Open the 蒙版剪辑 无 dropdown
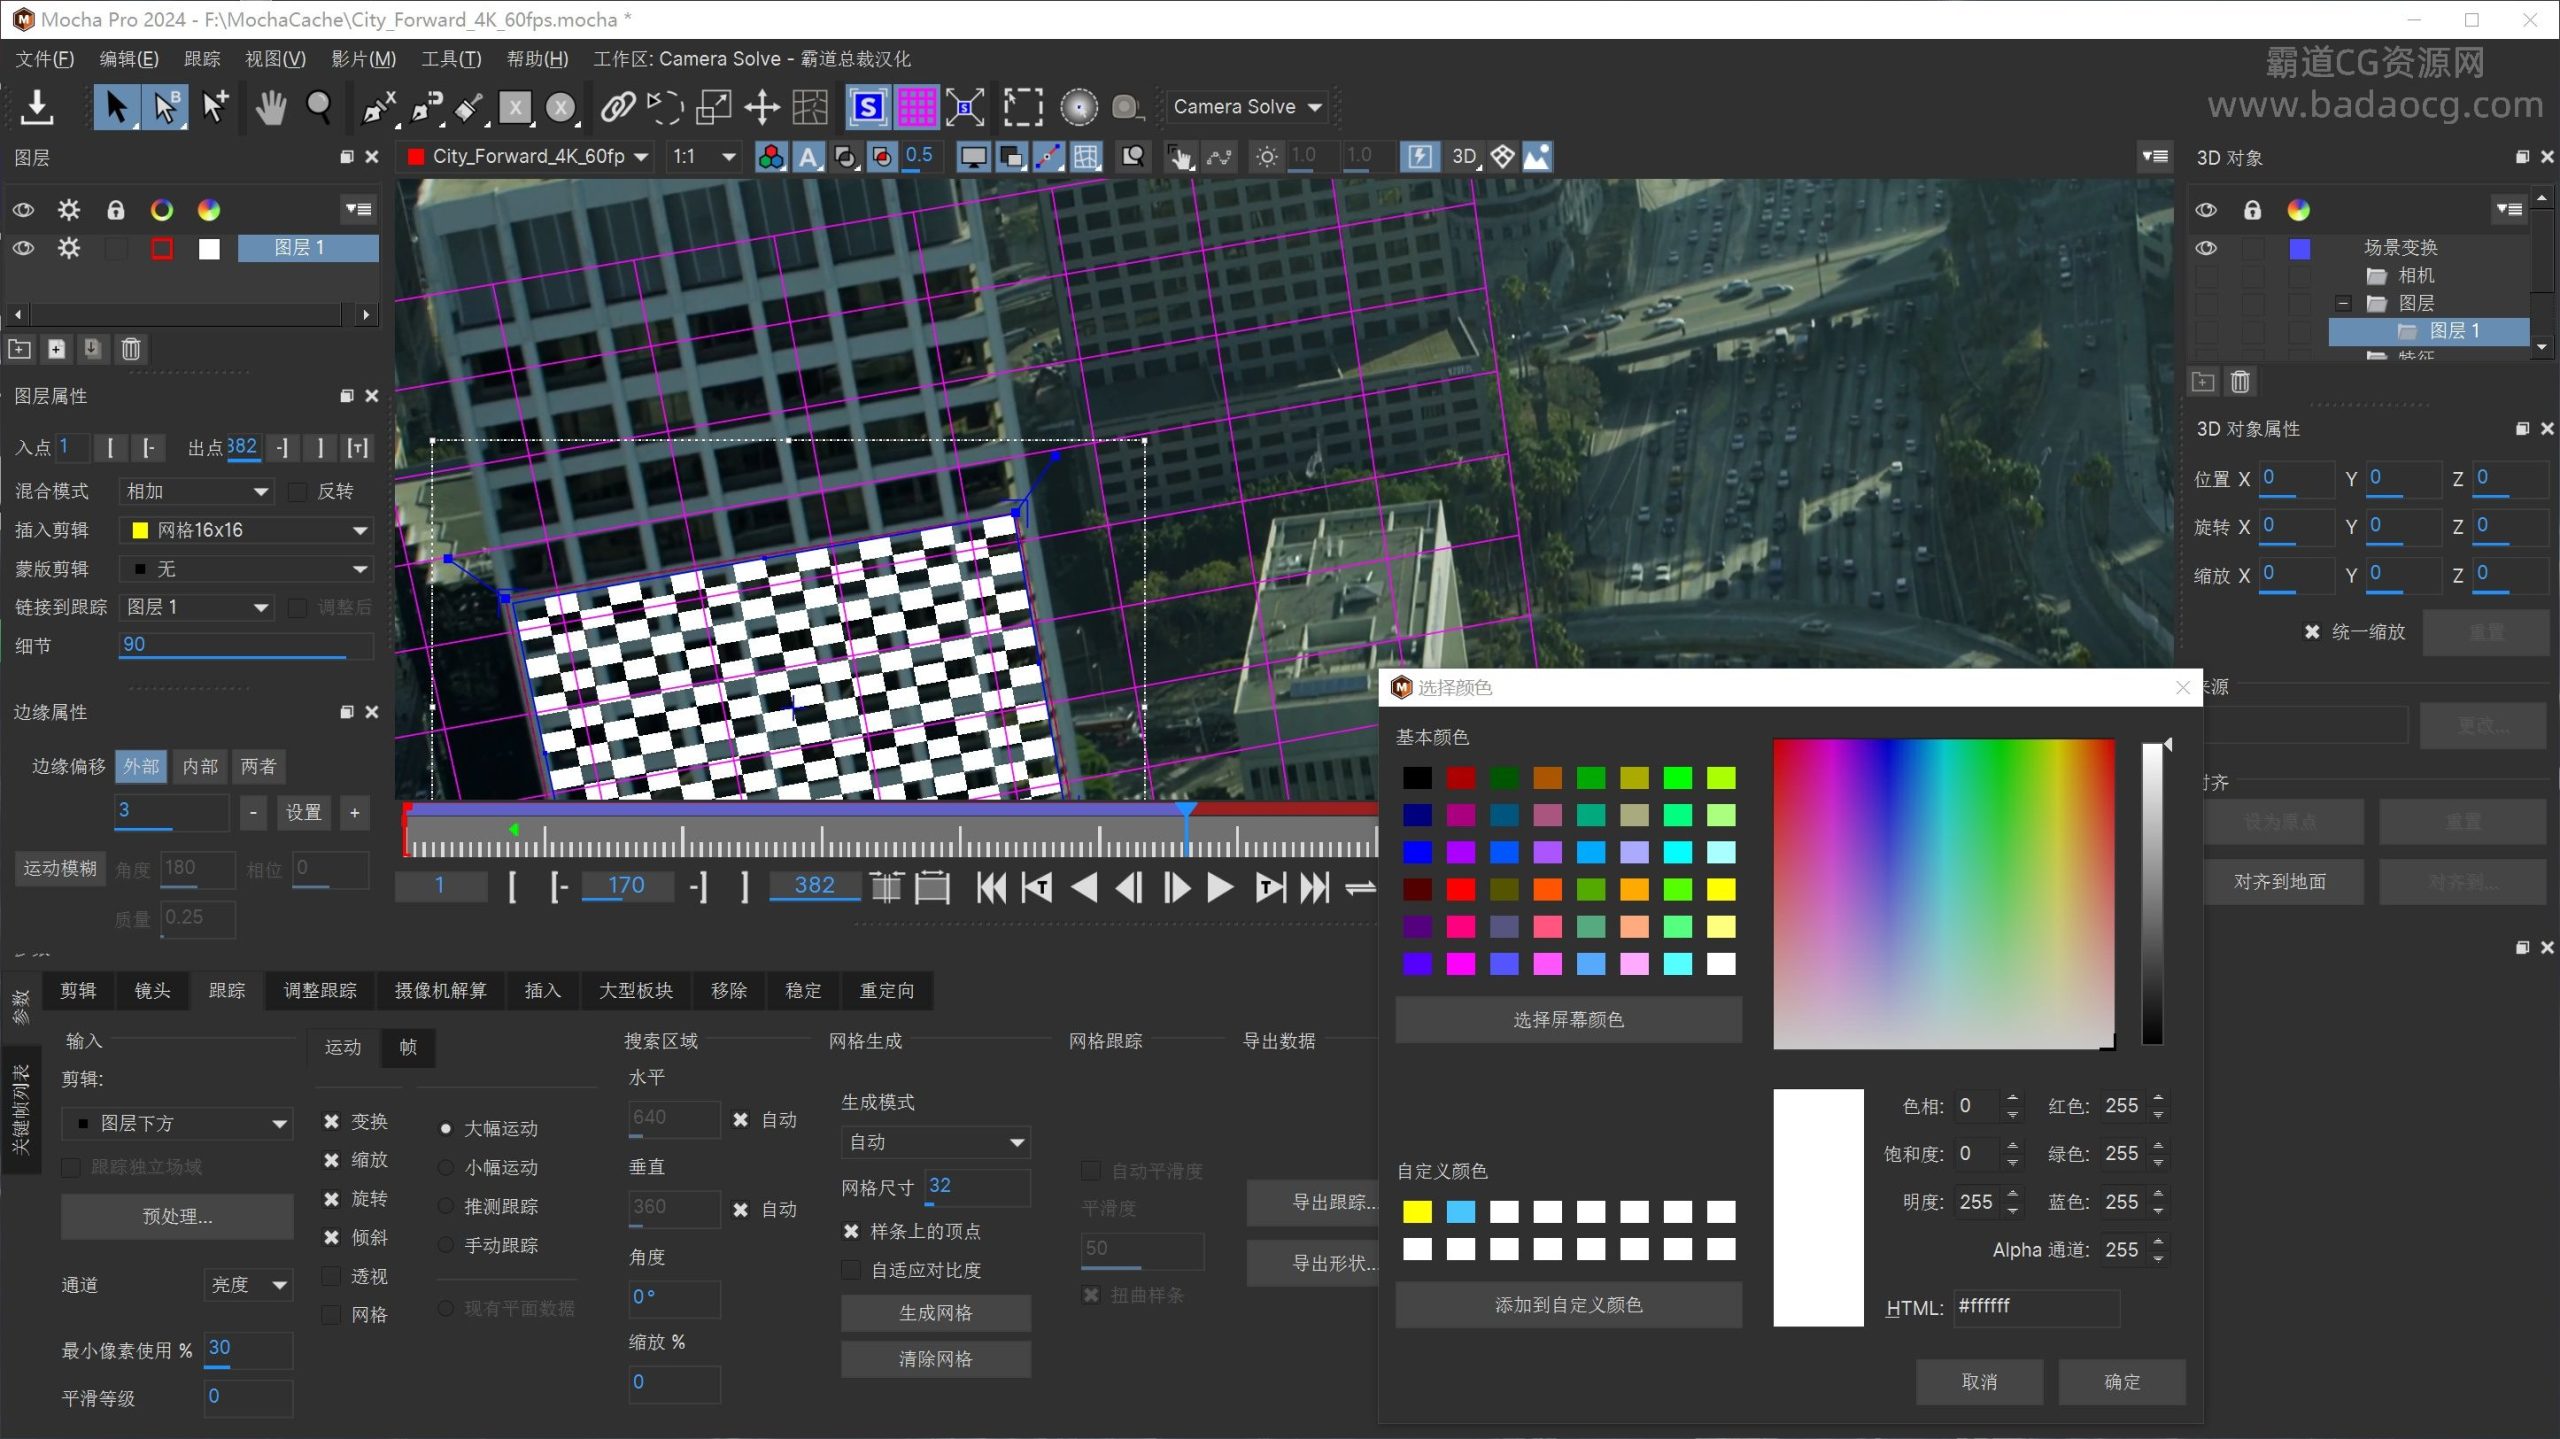Screen dimensions: 2560x1439 [x=246, y=569]
